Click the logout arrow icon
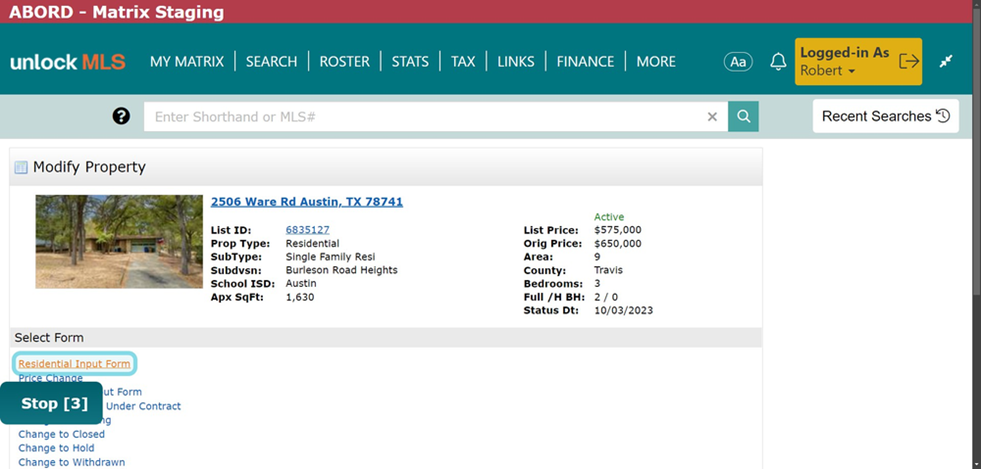The width and height of the screenshot is (981, 469). [x=908, y=61]
